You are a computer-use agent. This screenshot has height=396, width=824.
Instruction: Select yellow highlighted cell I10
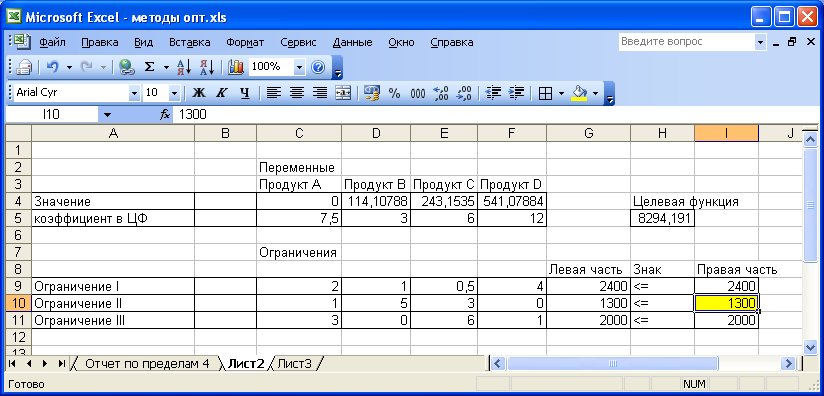pos(726,303)
